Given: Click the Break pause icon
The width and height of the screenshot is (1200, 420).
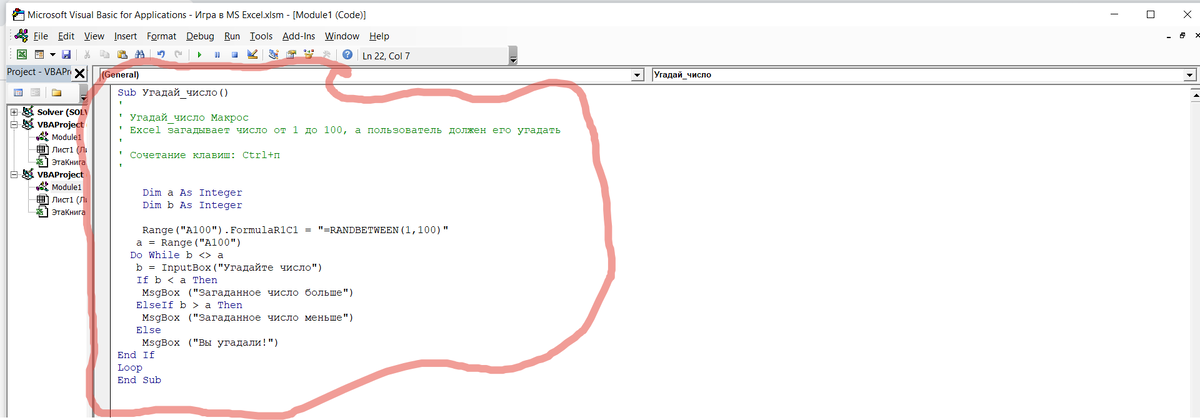Looking at the screenshot, I should pos(217,54).
